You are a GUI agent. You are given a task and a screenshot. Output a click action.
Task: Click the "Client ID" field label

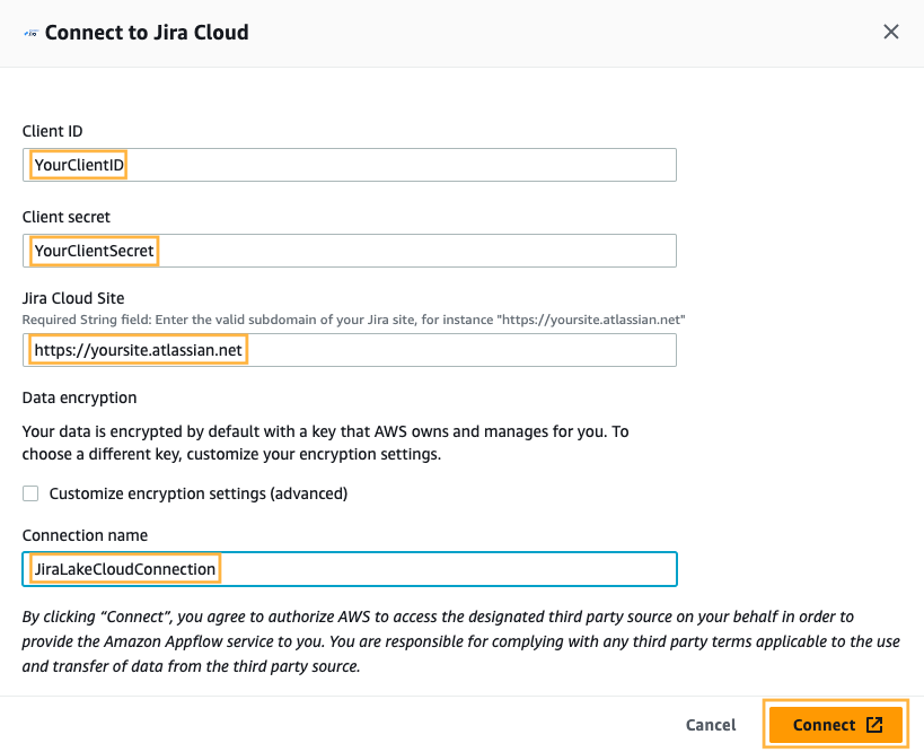(52, 131)
